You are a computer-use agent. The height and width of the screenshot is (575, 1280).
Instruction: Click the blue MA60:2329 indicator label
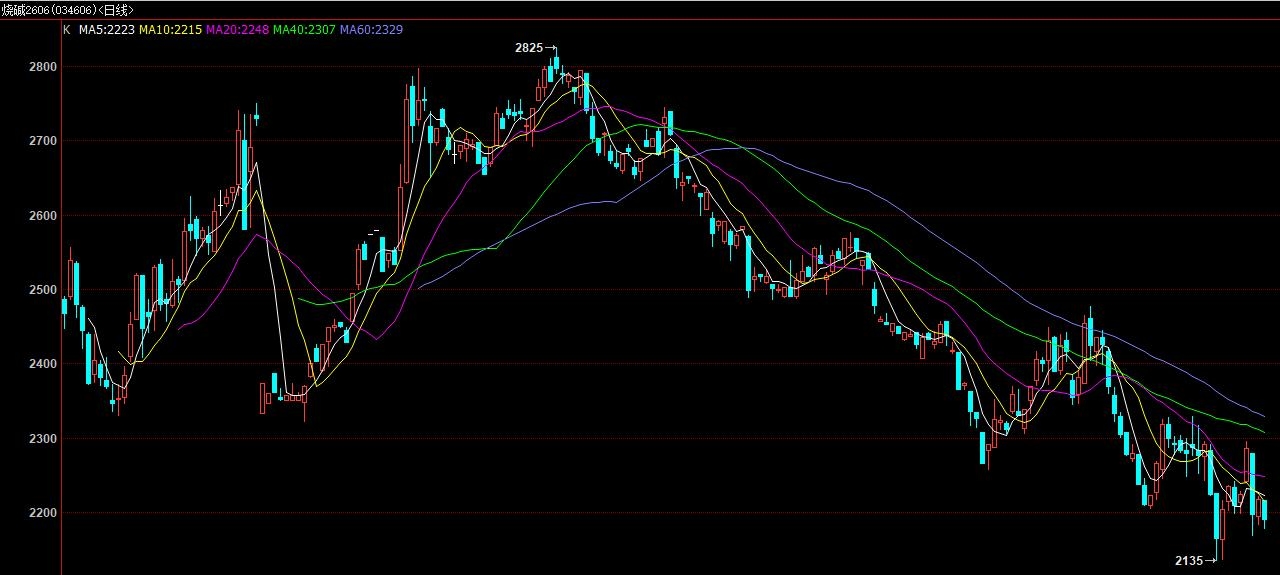[x=371, y=30]
